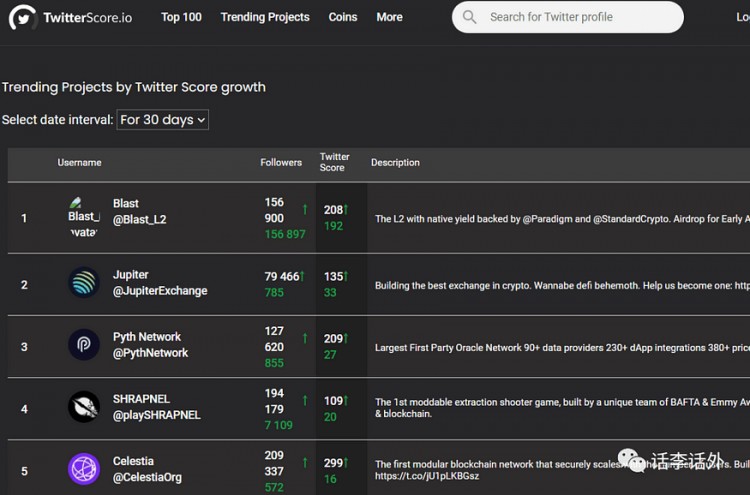The height and width of the screenshot is (495, 750).
Task: Open the Pyth Network avatar icon
Action: click(x=84, y=344)
